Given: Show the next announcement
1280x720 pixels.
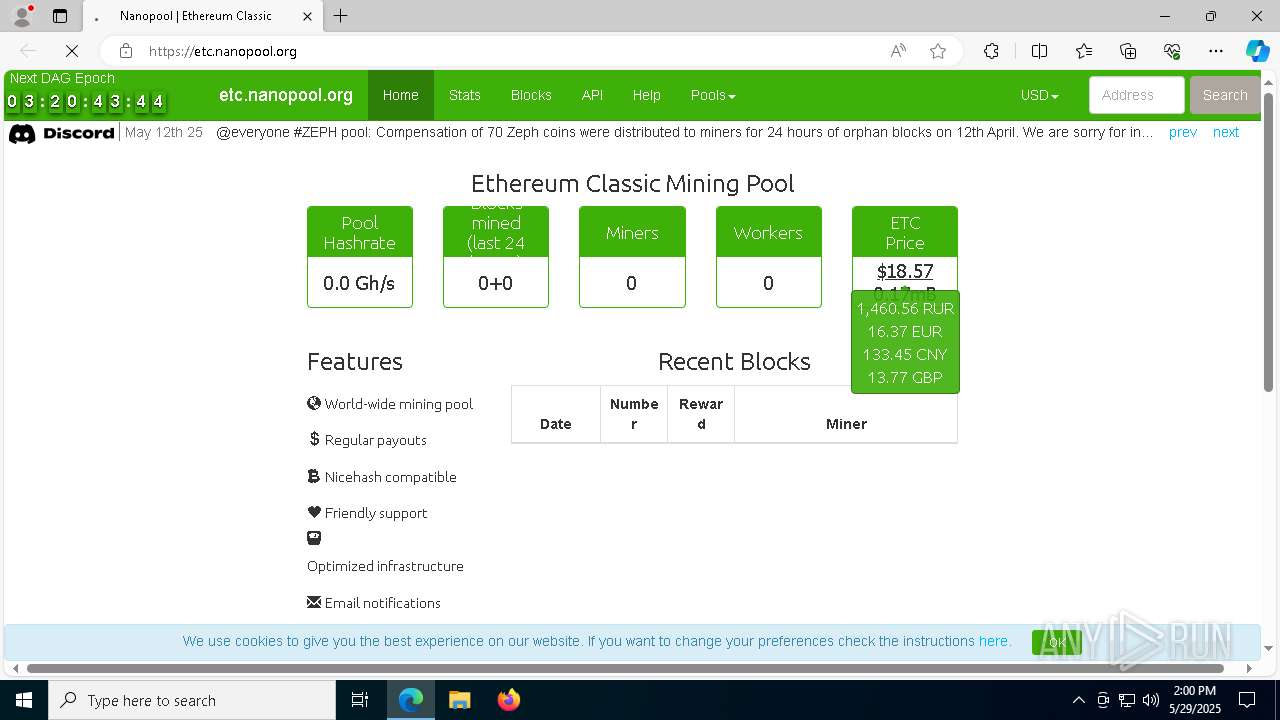Looking at the screenshot, I should pyautogui.click(x=1225, y=132).
